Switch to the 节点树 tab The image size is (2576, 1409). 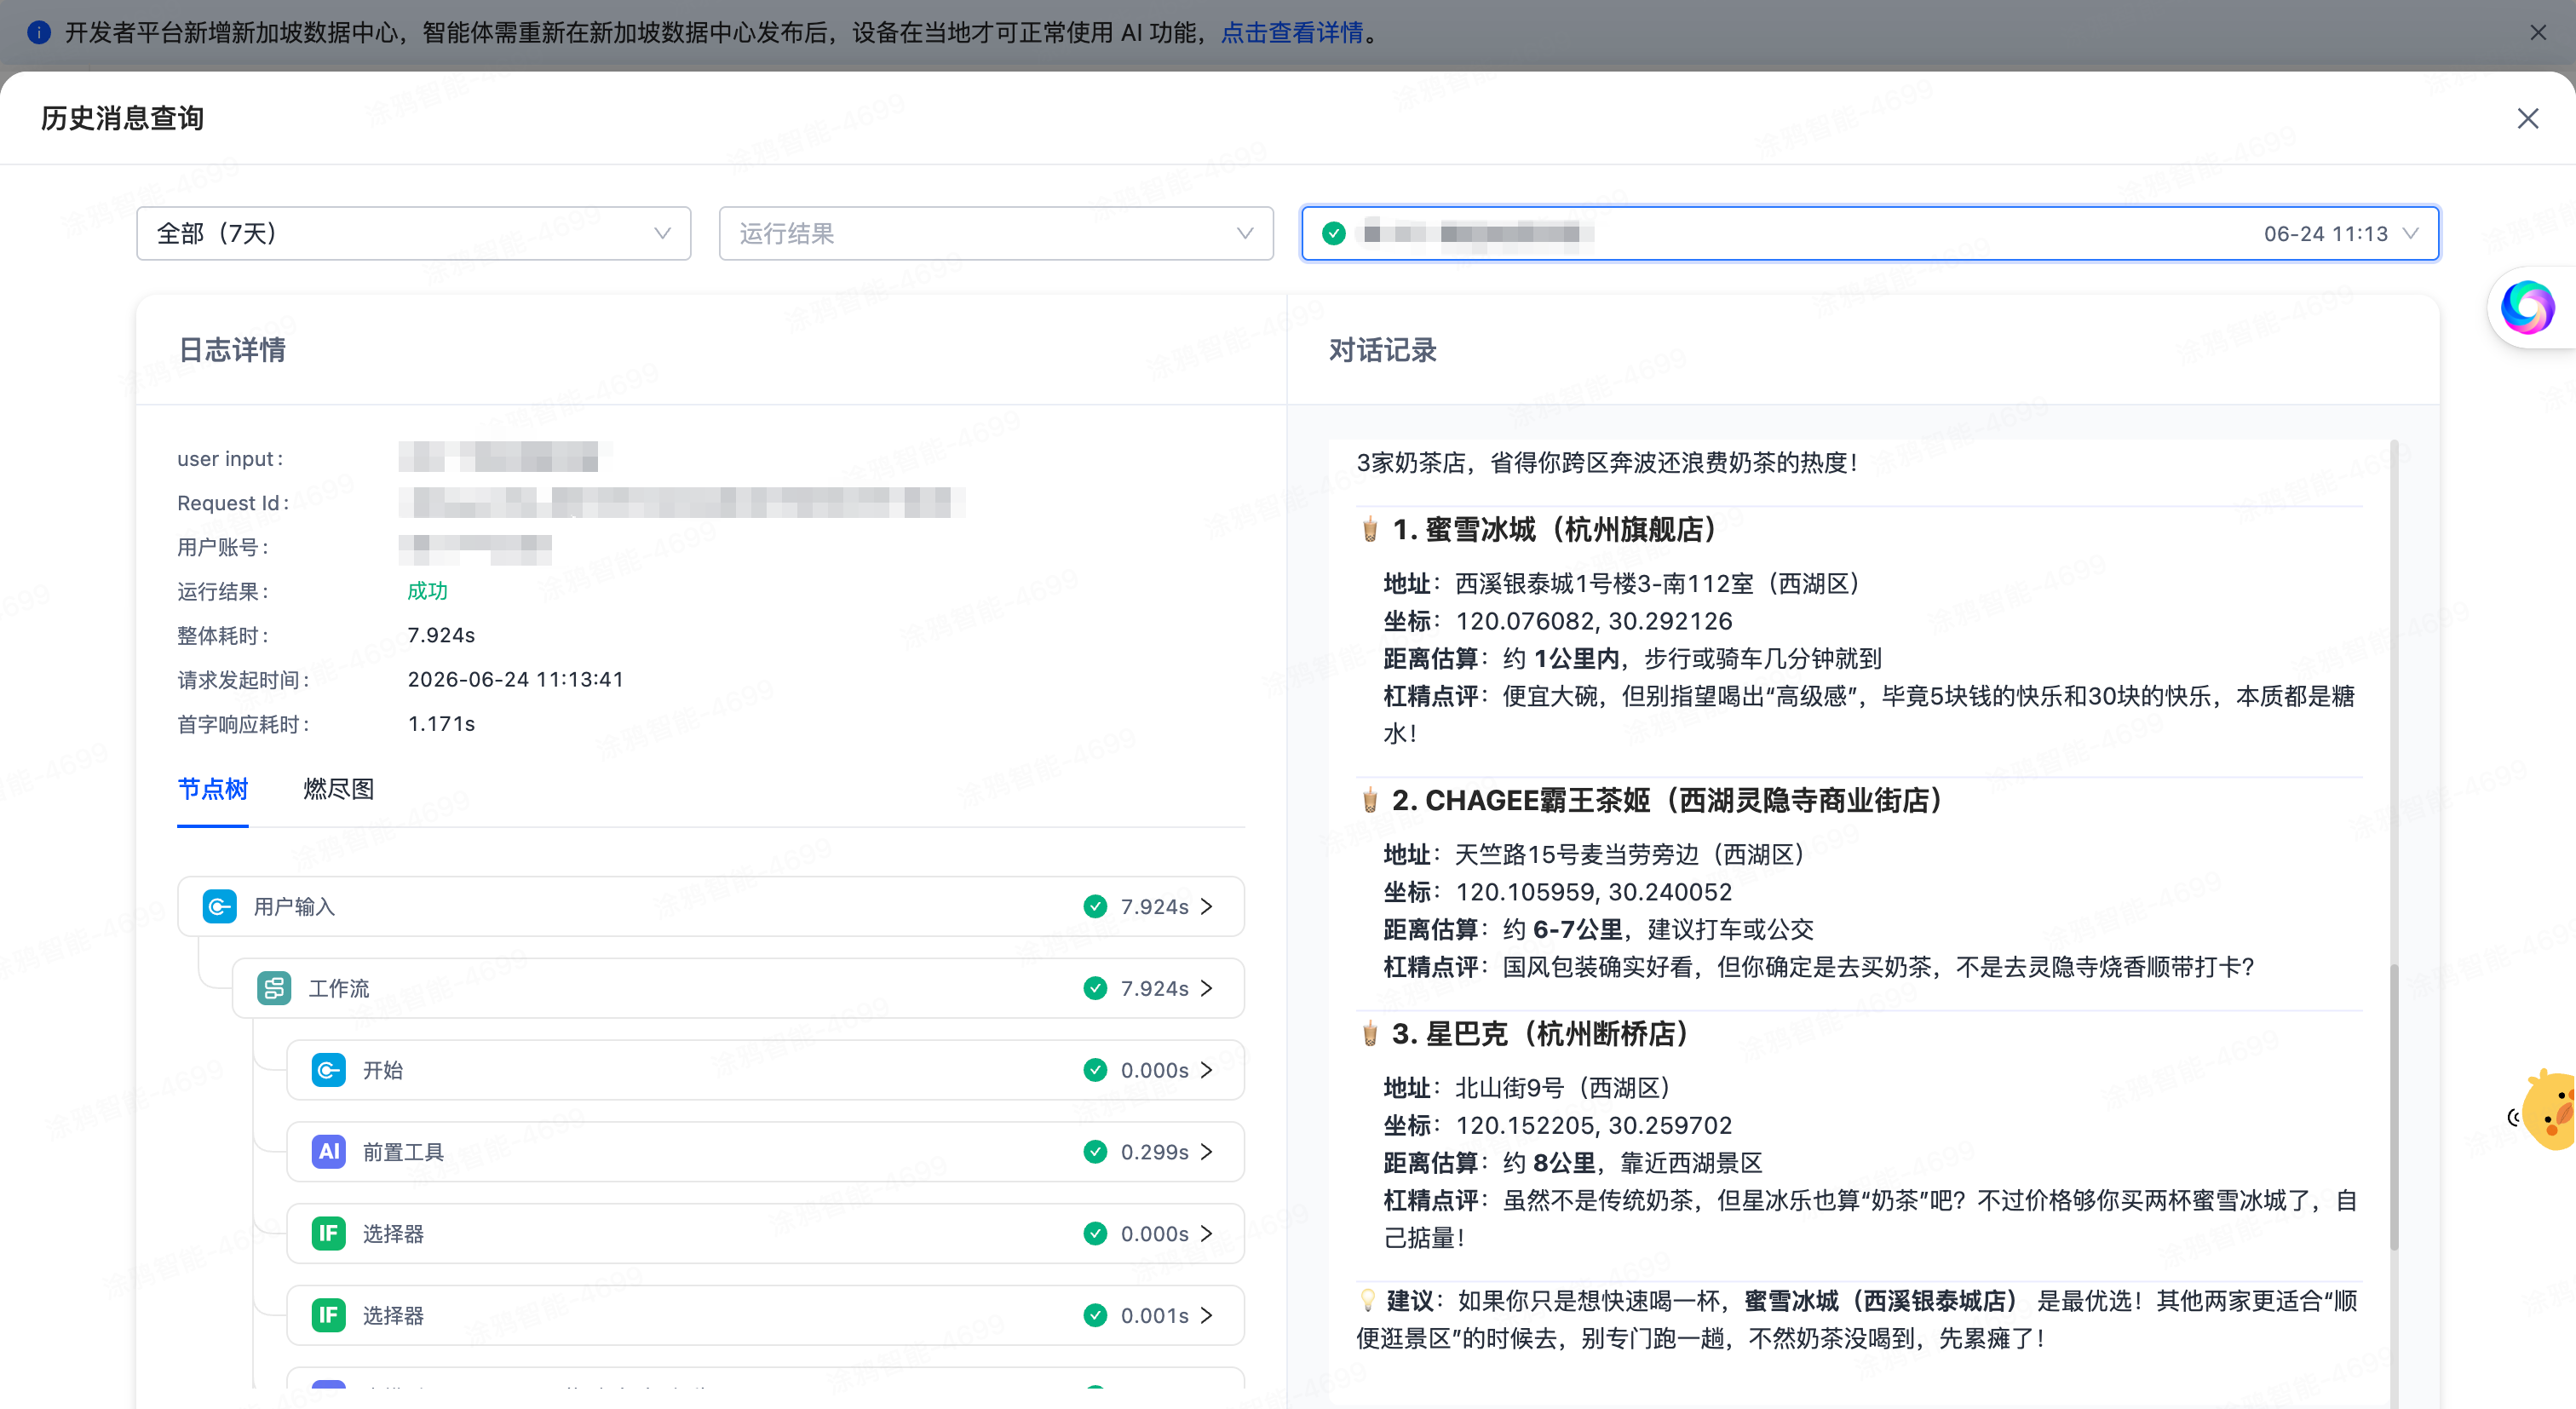(x=212, y=789)
